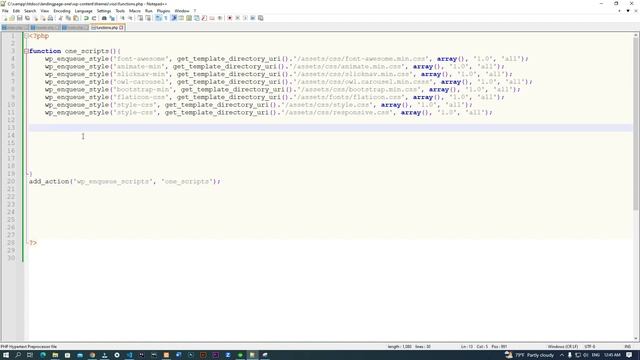The height and width of the screenshot is (360, 640).
Task: Open Windows Start menu
Action: [x=6, y=355]
